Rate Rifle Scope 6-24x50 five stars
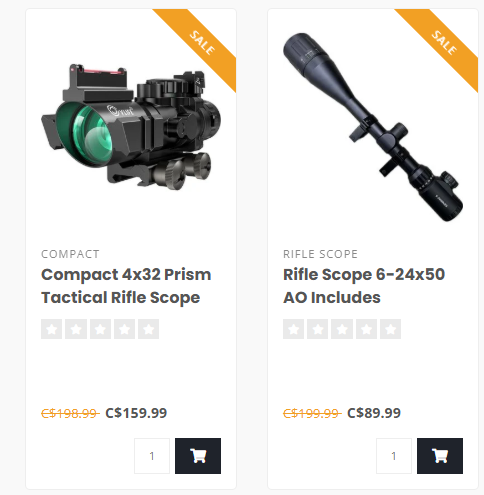Image resolution: width=484 pixels, height=495 pixels. coord(391,329)
